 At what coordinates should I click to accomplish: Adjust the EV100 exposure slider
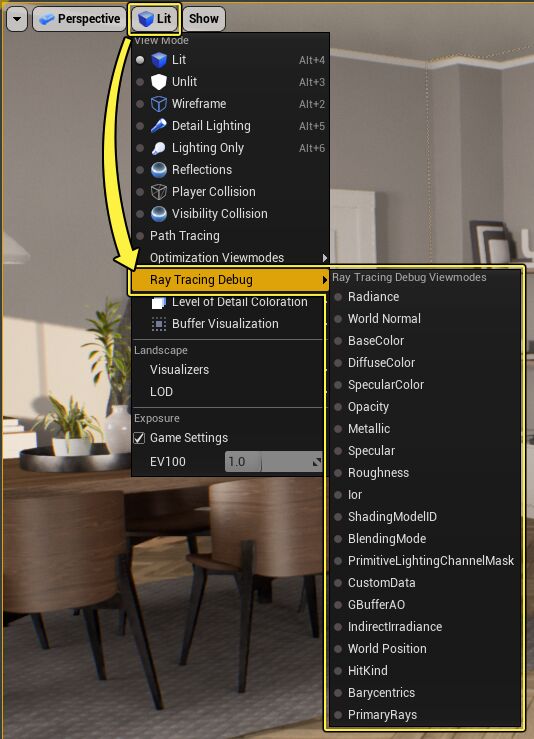(274, 461)
